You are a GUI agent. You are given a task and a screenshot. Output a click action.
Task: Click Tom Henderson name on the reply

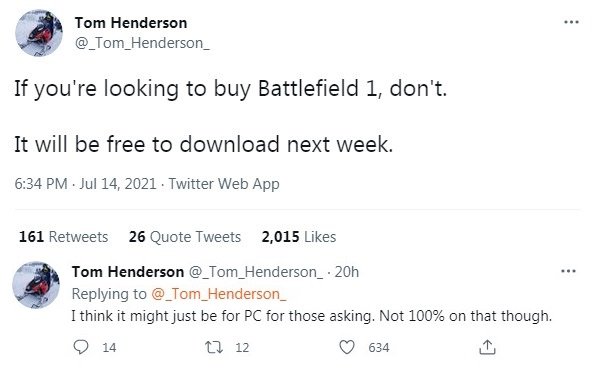click(x=128, y=272)
